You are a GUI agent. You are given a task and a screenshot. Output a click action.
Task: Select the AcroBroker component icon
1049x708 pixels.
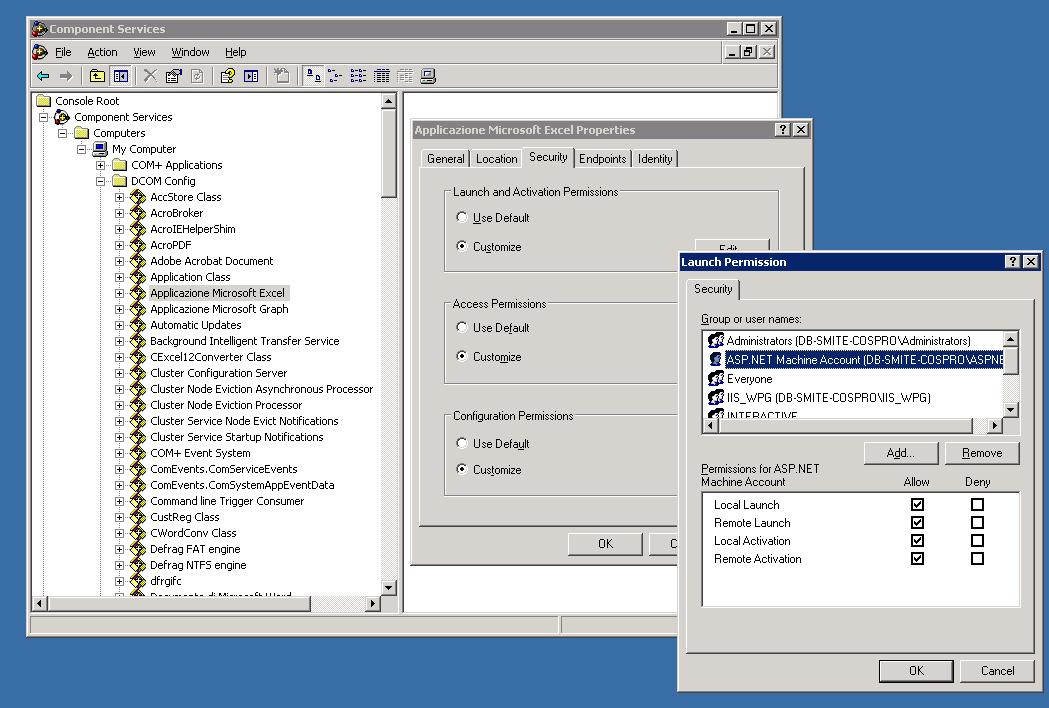click(138, 213)
